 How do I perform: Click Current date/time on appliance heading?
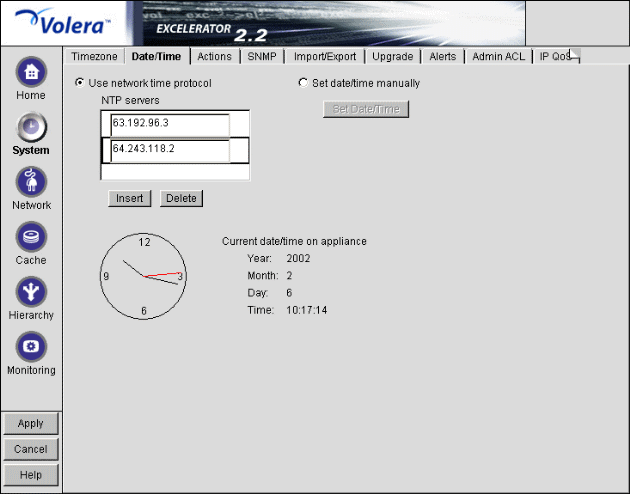coord(294,241)
